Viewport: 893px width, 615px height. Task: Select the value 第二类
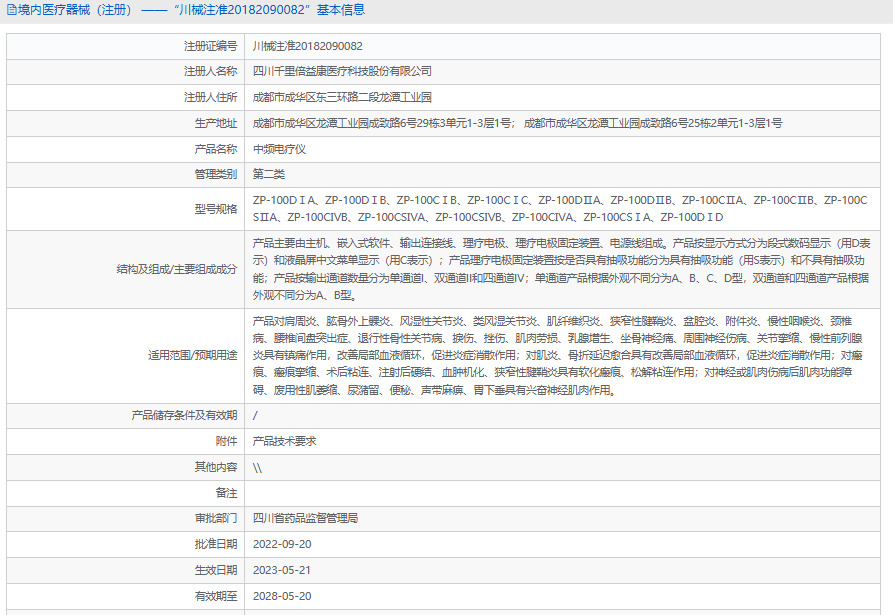[269, 174]
